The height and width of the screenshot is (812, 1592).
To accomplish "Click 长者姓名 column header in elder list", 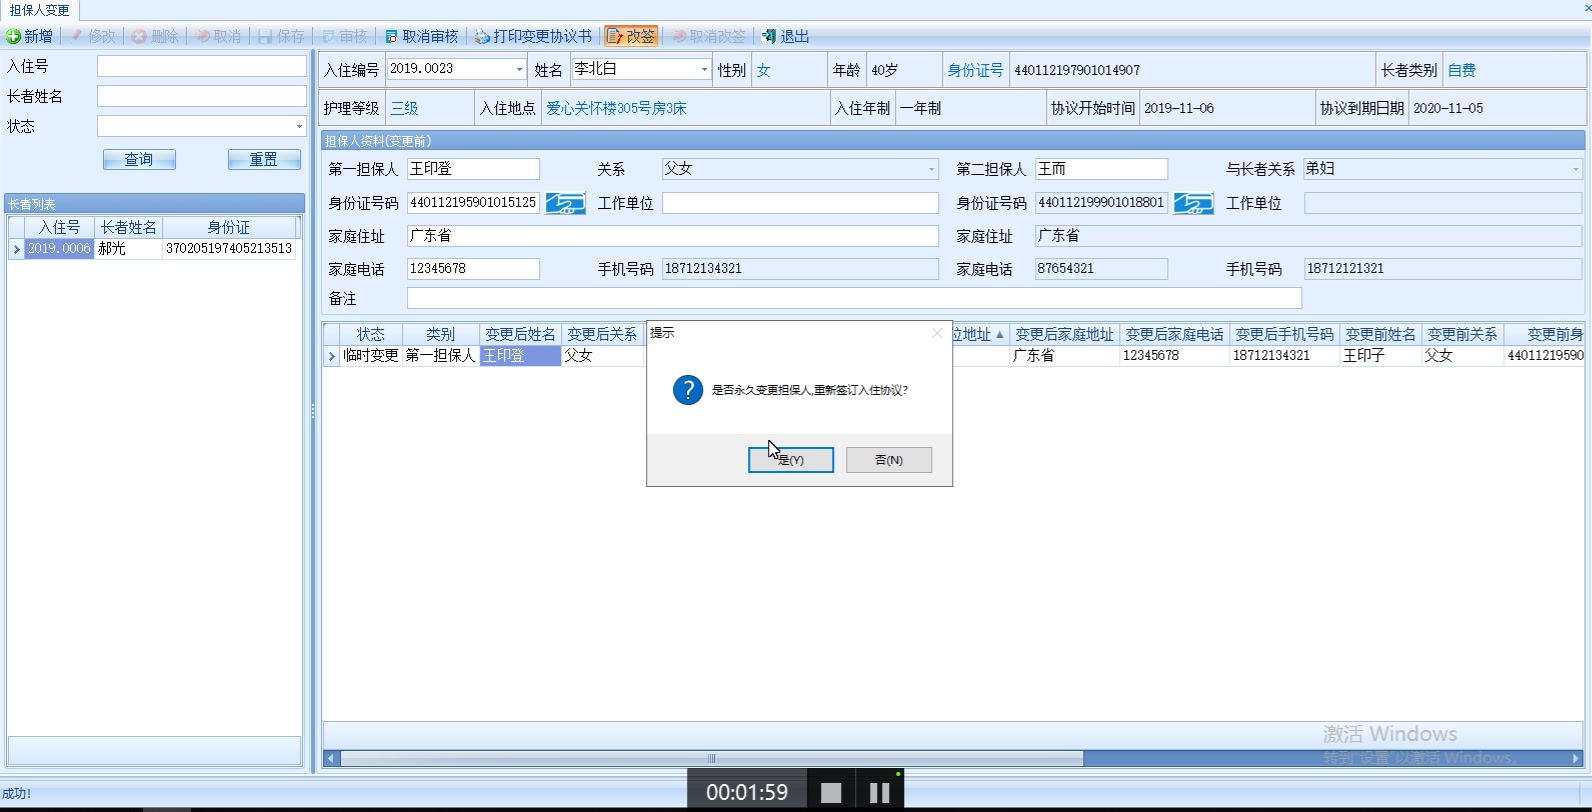I will tap(128, 228).
